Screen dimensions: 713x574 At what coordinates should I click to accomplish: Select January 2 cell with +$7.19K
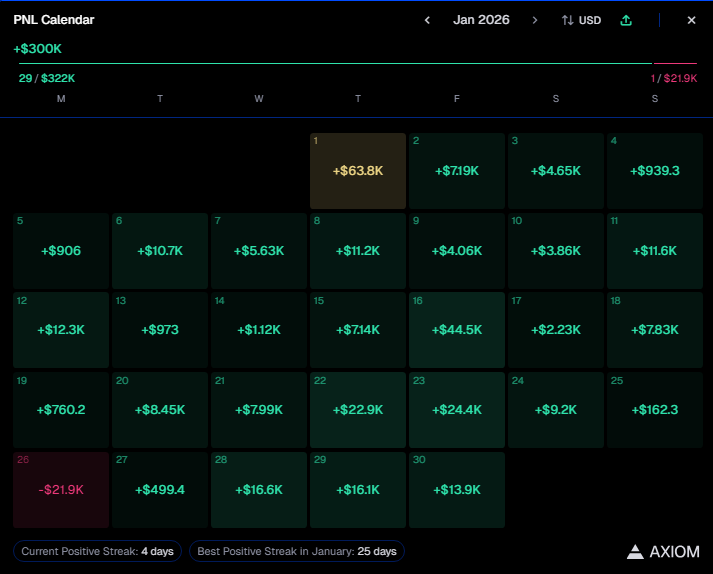[457, 171]
